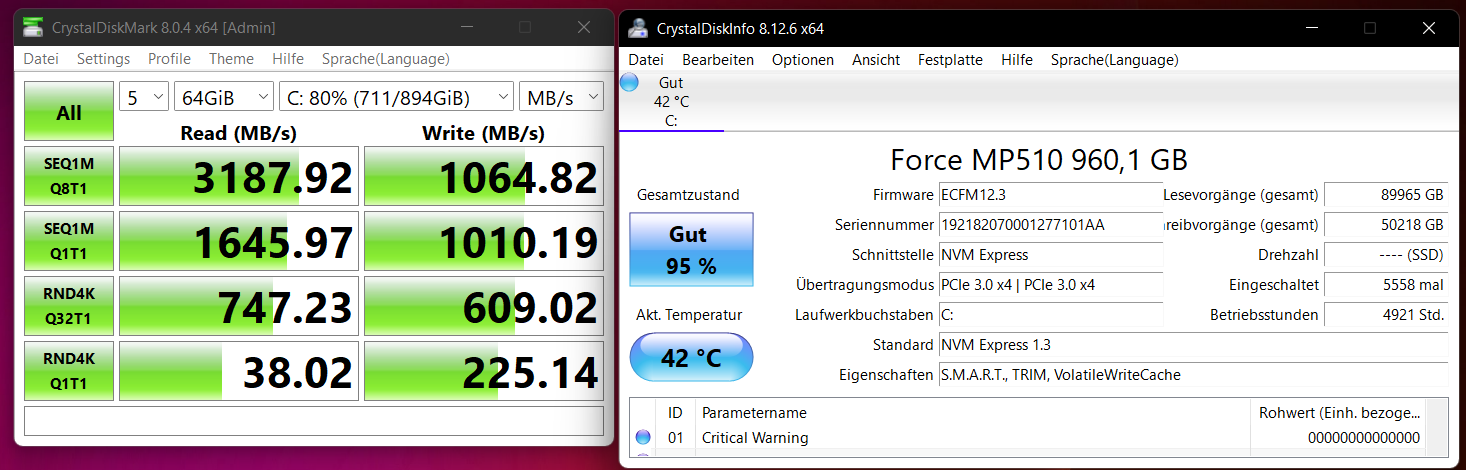Open Sprache(Language) menu in CrystalDiskInfo

(x=1115, y=60)
